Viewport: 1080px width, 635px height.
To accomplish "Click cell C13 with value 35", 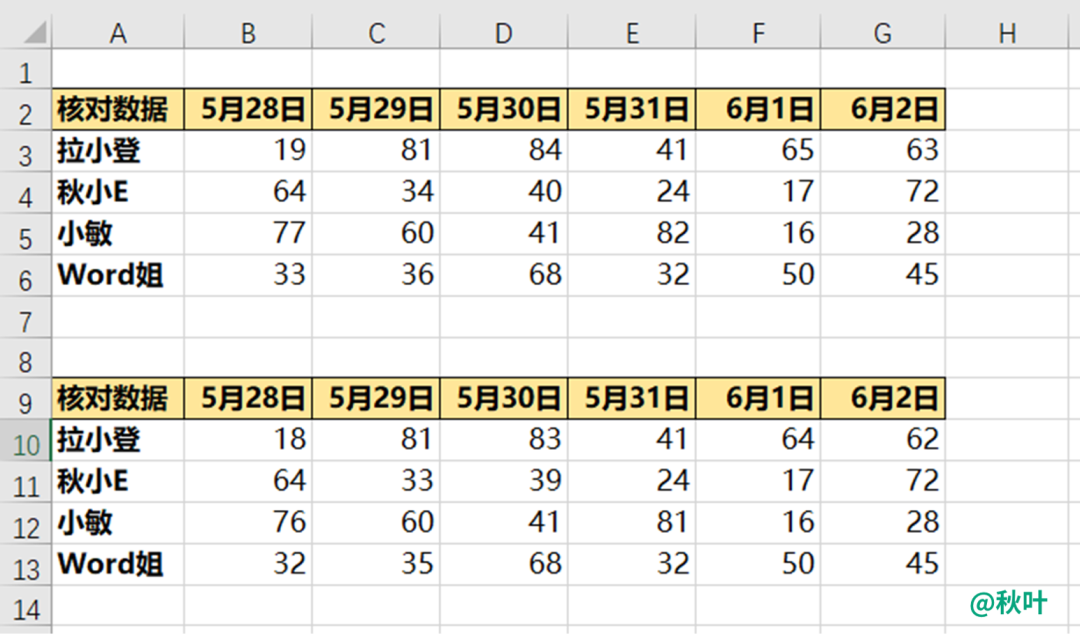I will [x=376, y=564].
